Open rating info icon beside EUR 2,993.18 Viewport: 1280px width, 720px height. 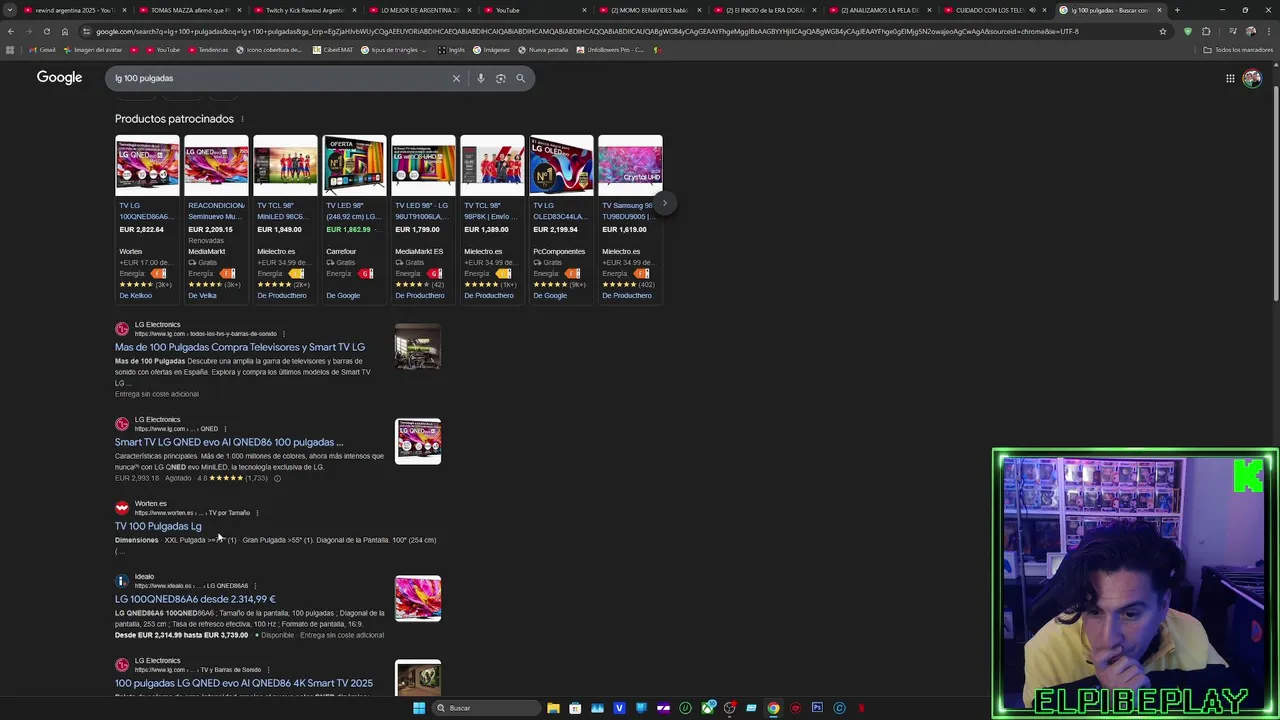point(277,478)
